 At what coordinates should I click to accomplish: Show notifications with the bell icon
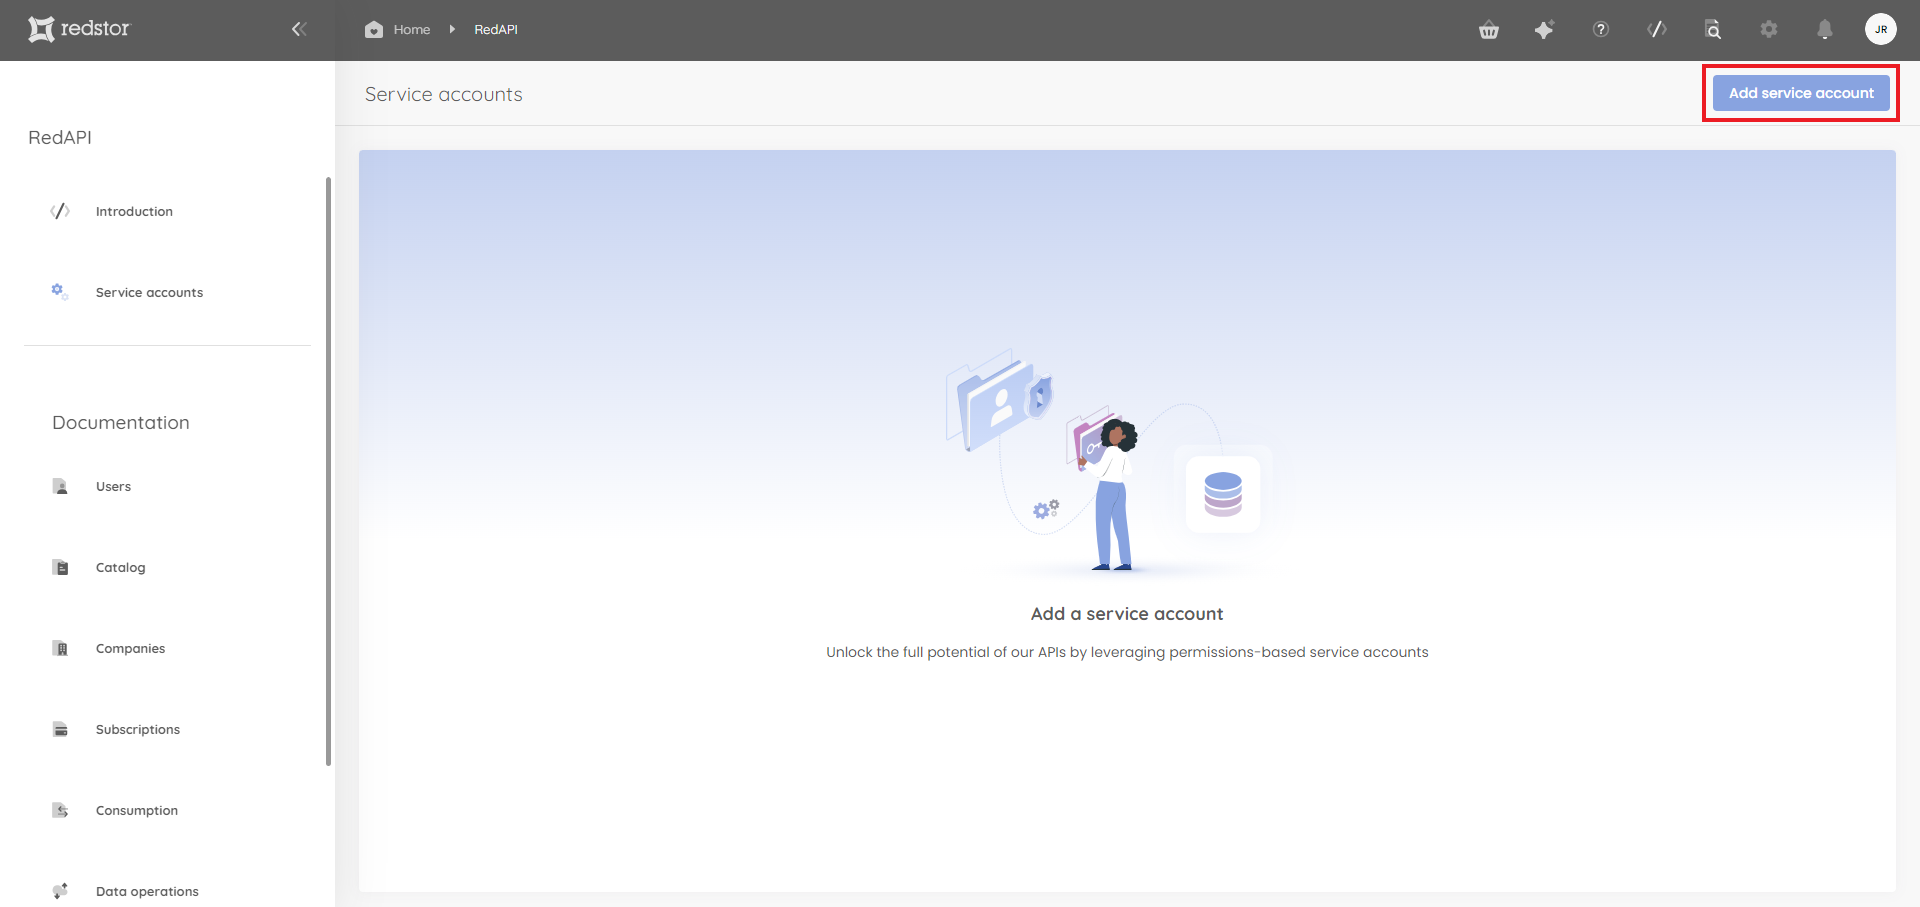click(x=1824, y=30)
